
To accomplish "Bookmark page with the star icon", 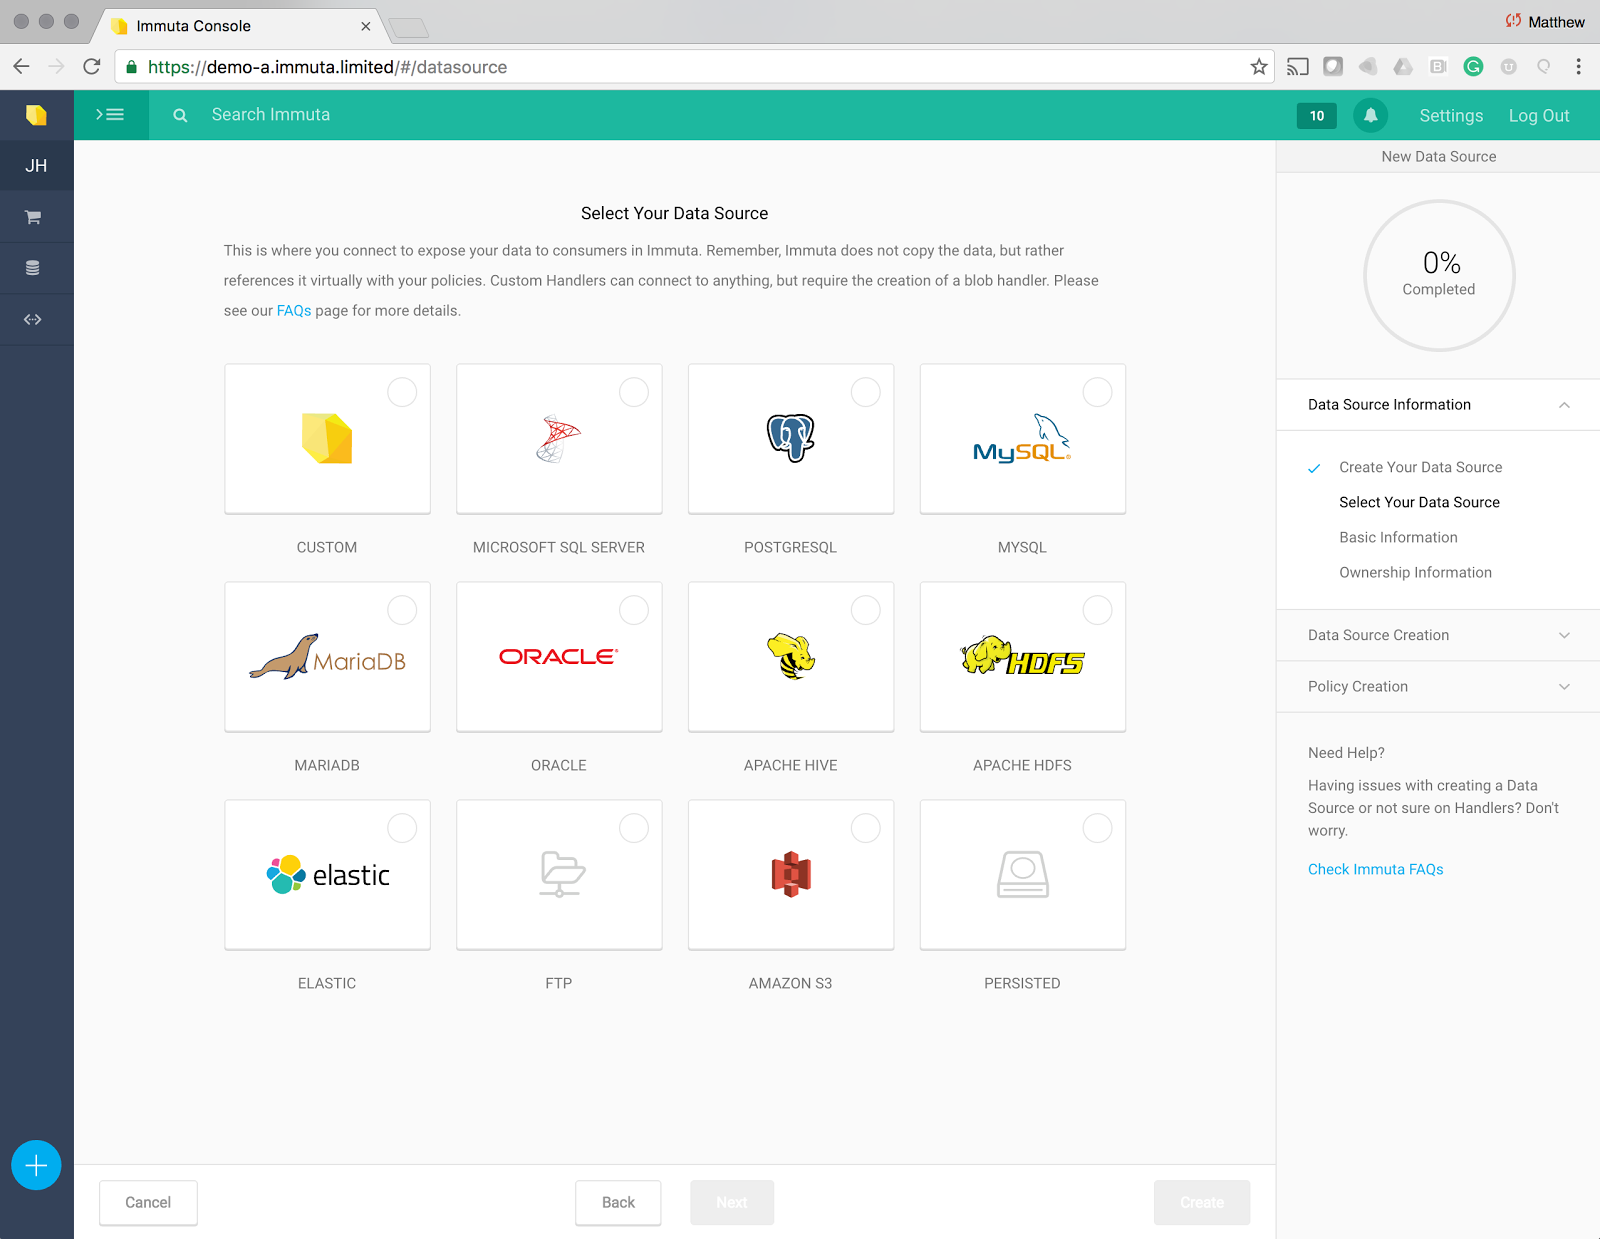I will (x=1258, y=67).
